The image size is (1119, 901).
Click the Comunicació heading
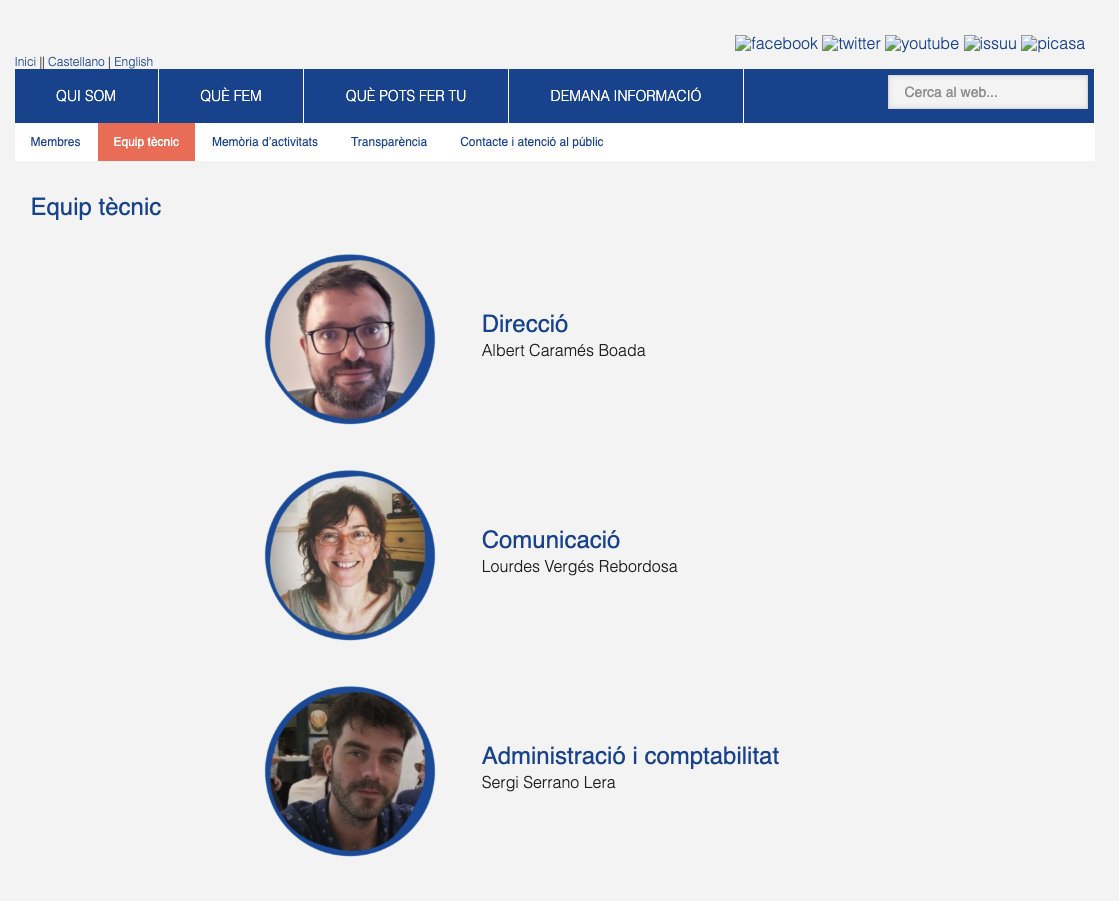click(x=551, y=540)
